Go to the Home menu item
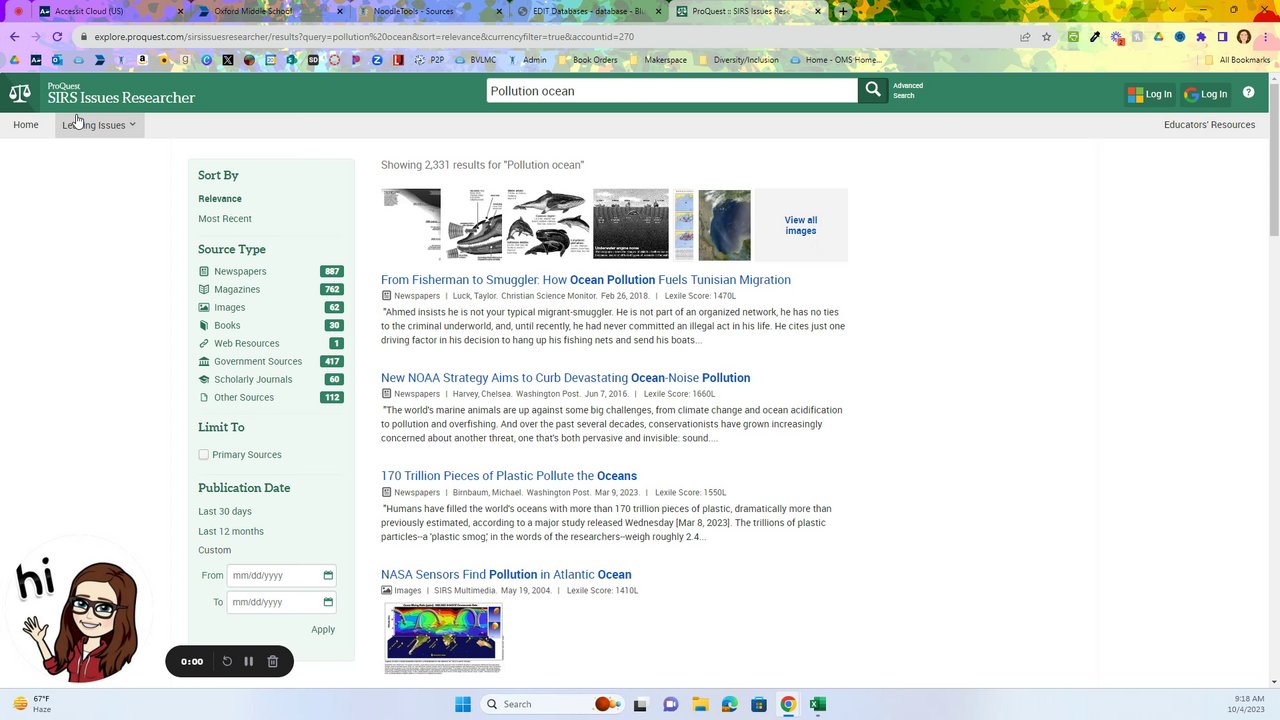The height and width of the screenshot is (720, 1280). [x=26, y=125]
